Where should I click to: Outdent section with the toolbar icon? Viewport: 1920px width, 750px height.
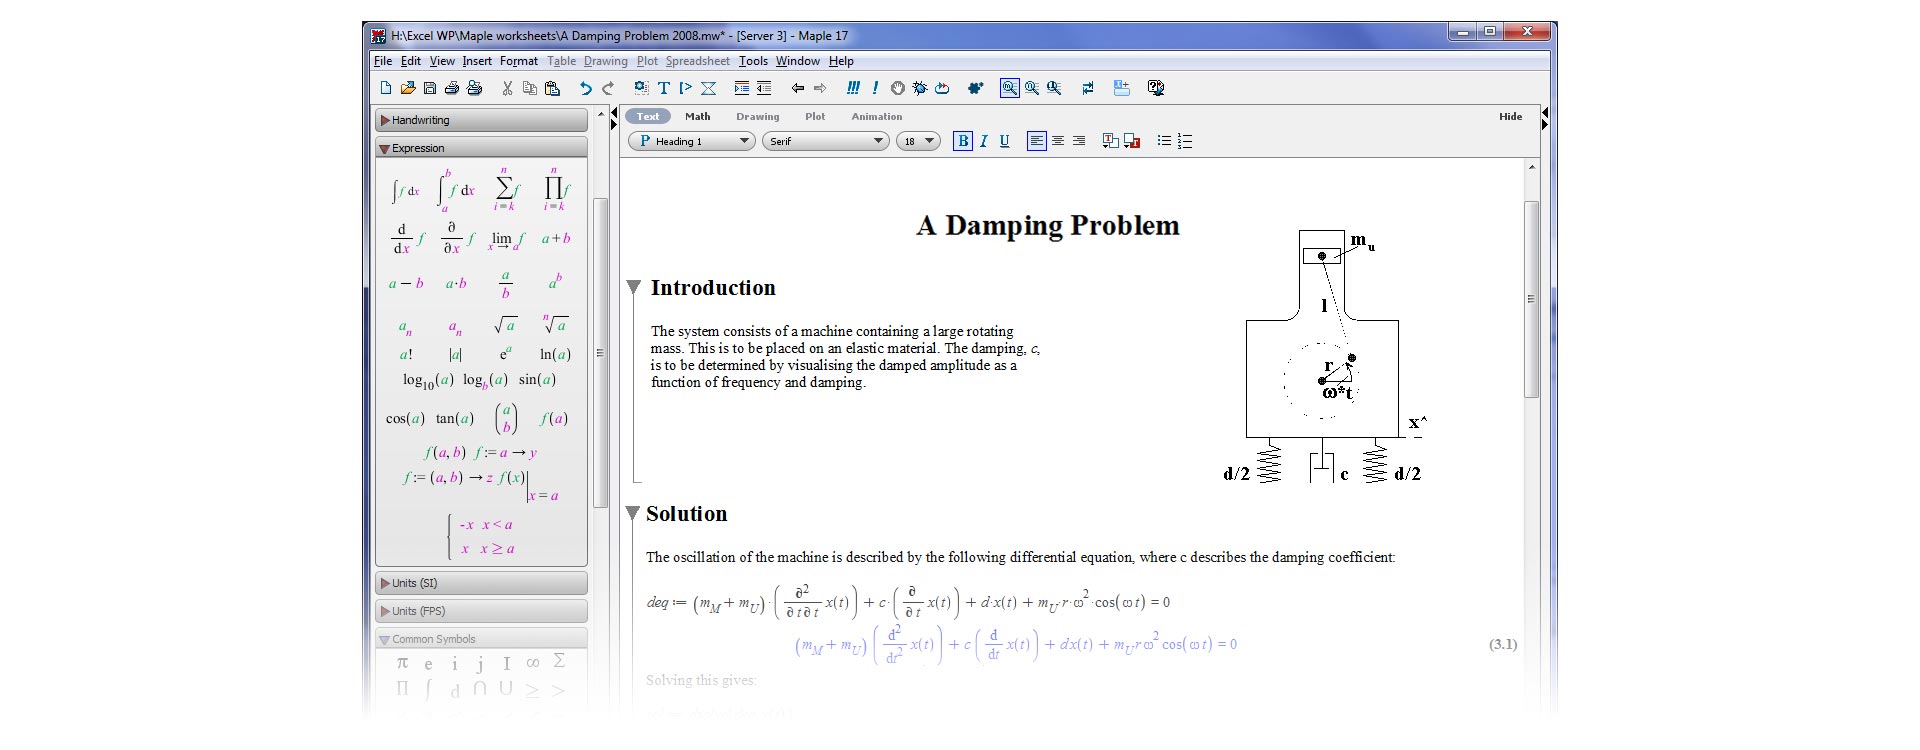point(764,88)
